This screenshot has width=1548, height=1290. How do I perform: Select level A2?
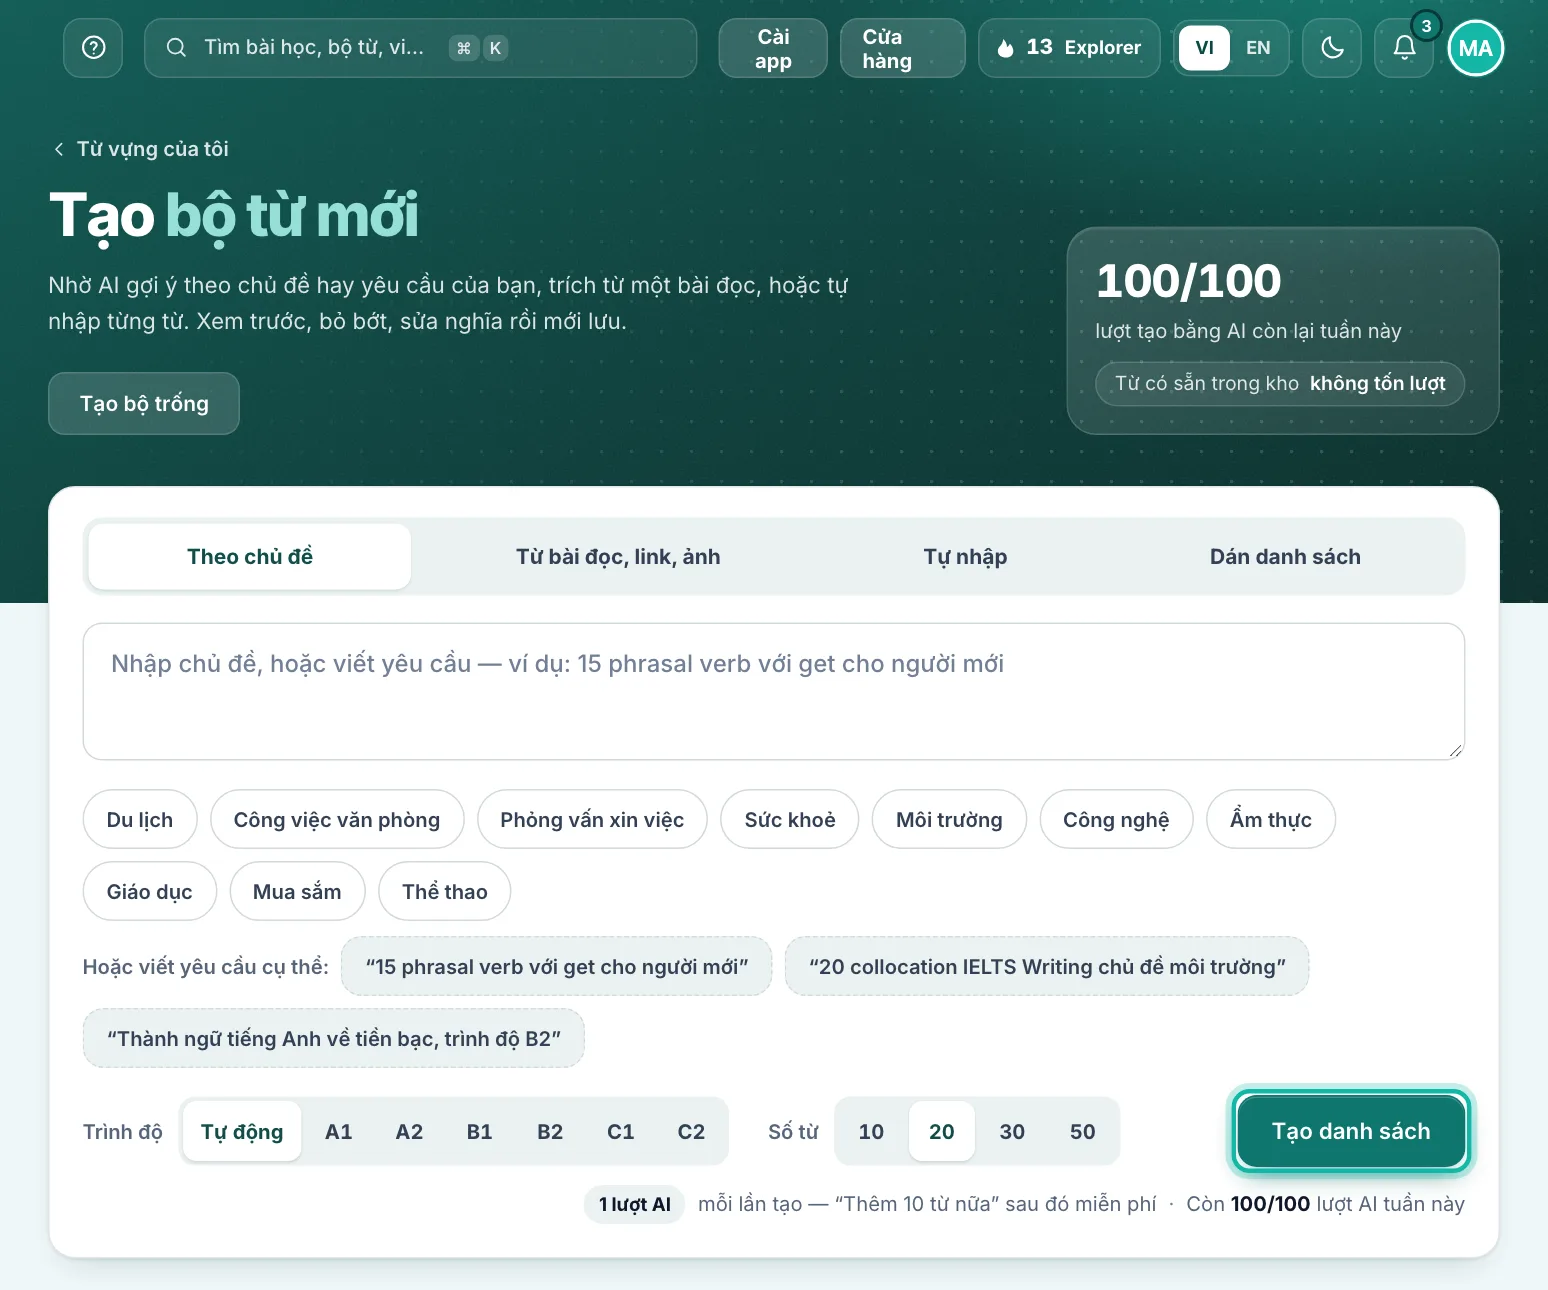409,1131
